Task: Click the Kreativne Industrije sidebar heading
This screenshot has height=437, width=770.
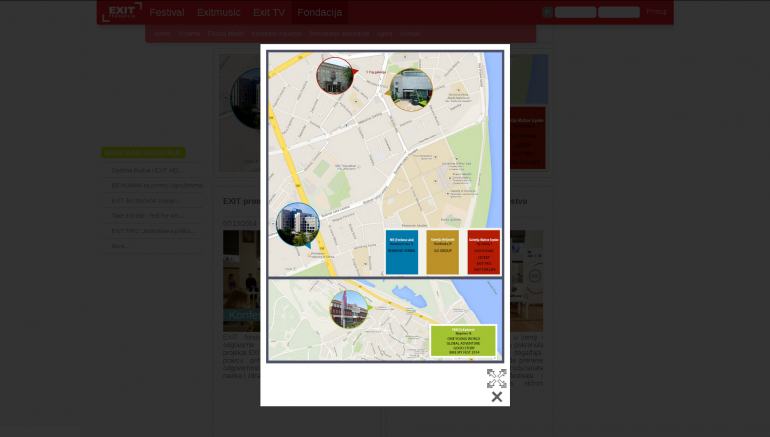Action: pyautogui.click(x=143, y=153)
